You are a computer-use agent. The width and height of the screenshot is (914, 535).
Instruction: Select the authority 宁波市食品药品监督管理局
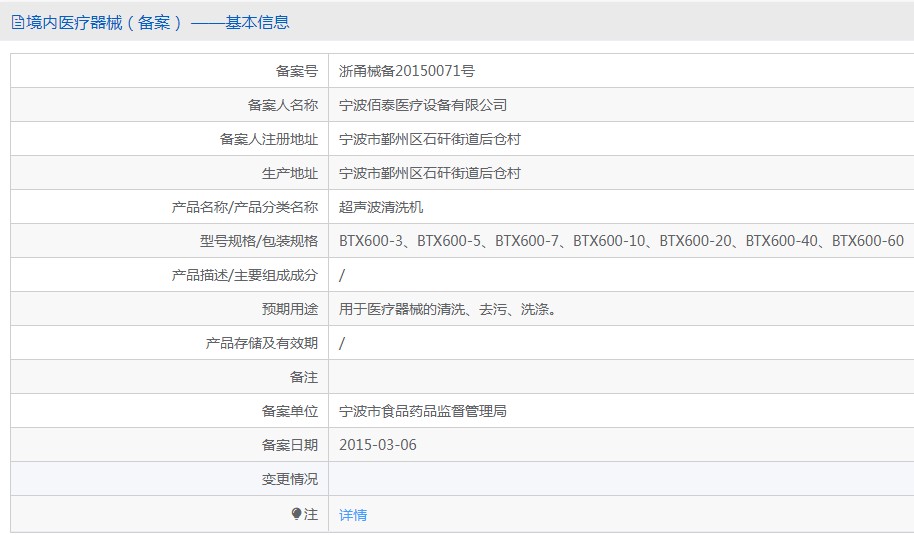point(423,411)
